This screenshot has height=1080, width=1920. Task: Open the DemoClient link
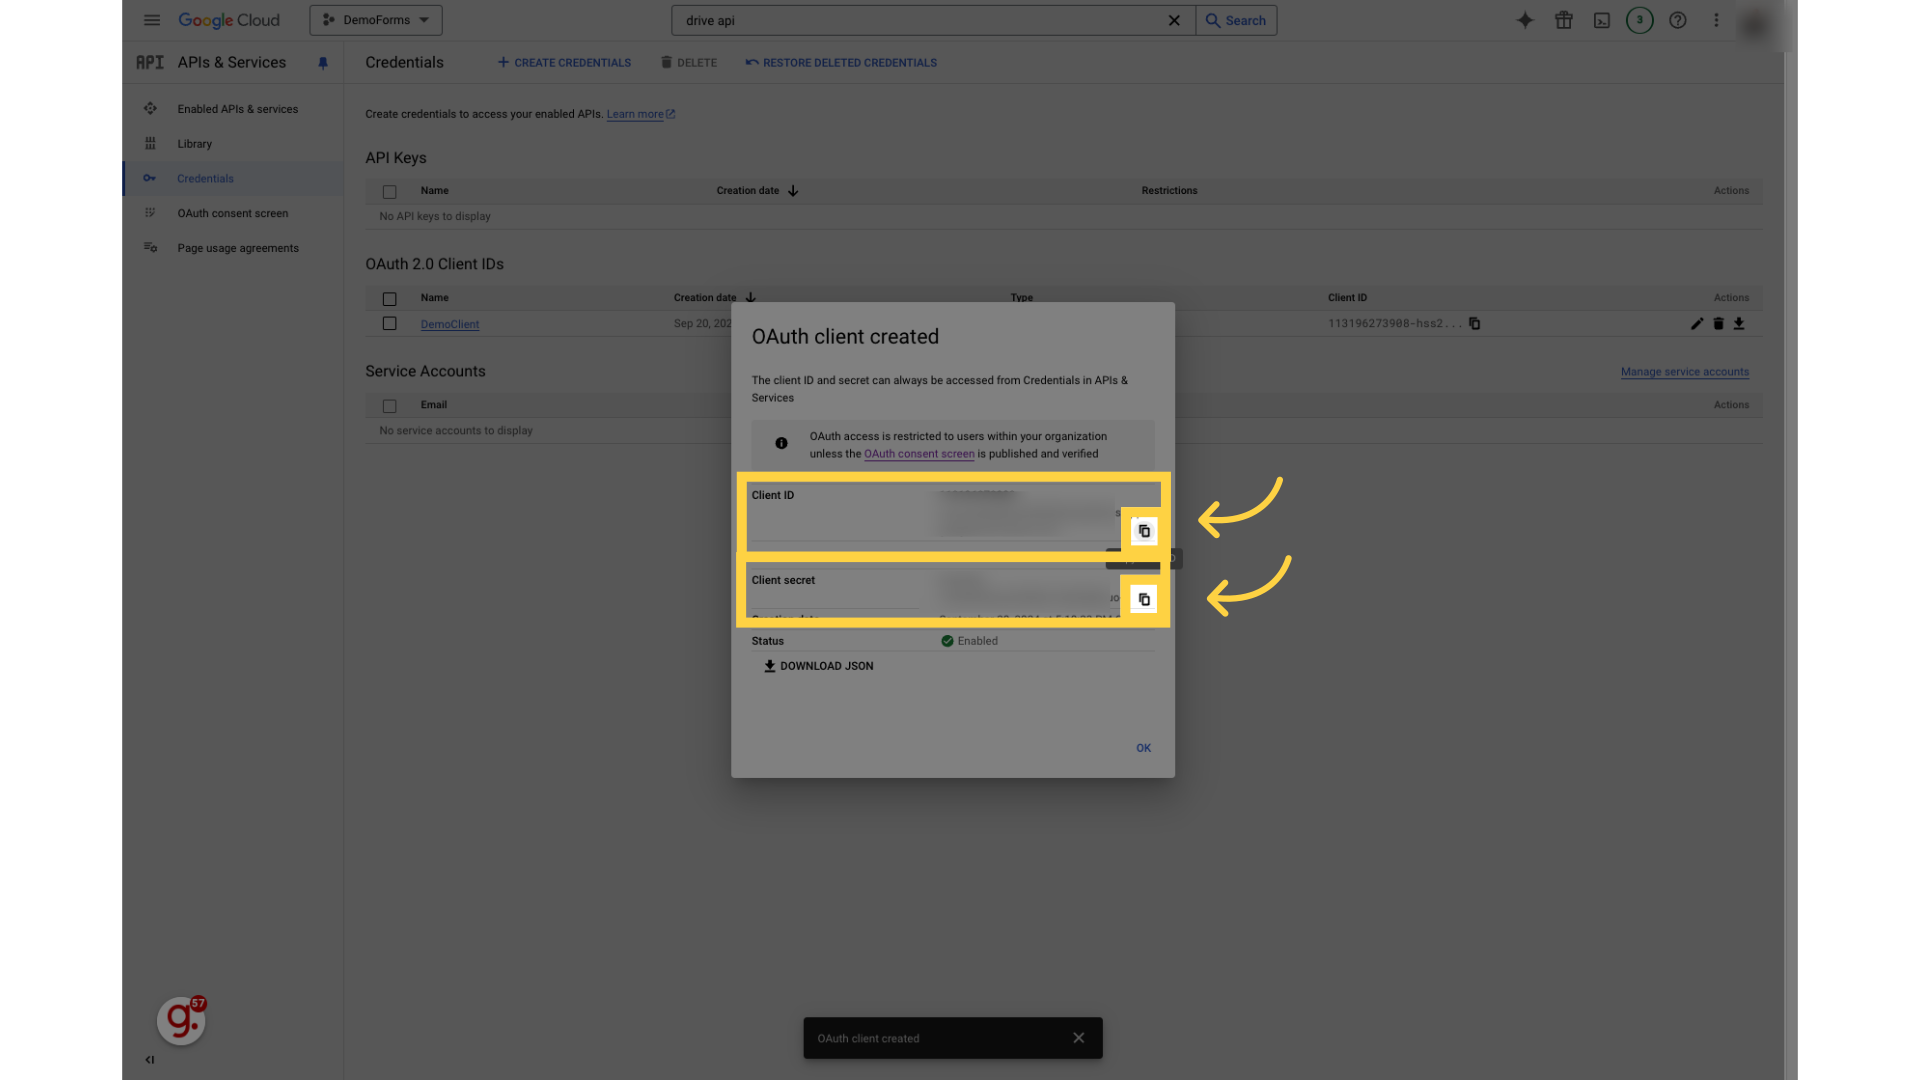[450, 324]
